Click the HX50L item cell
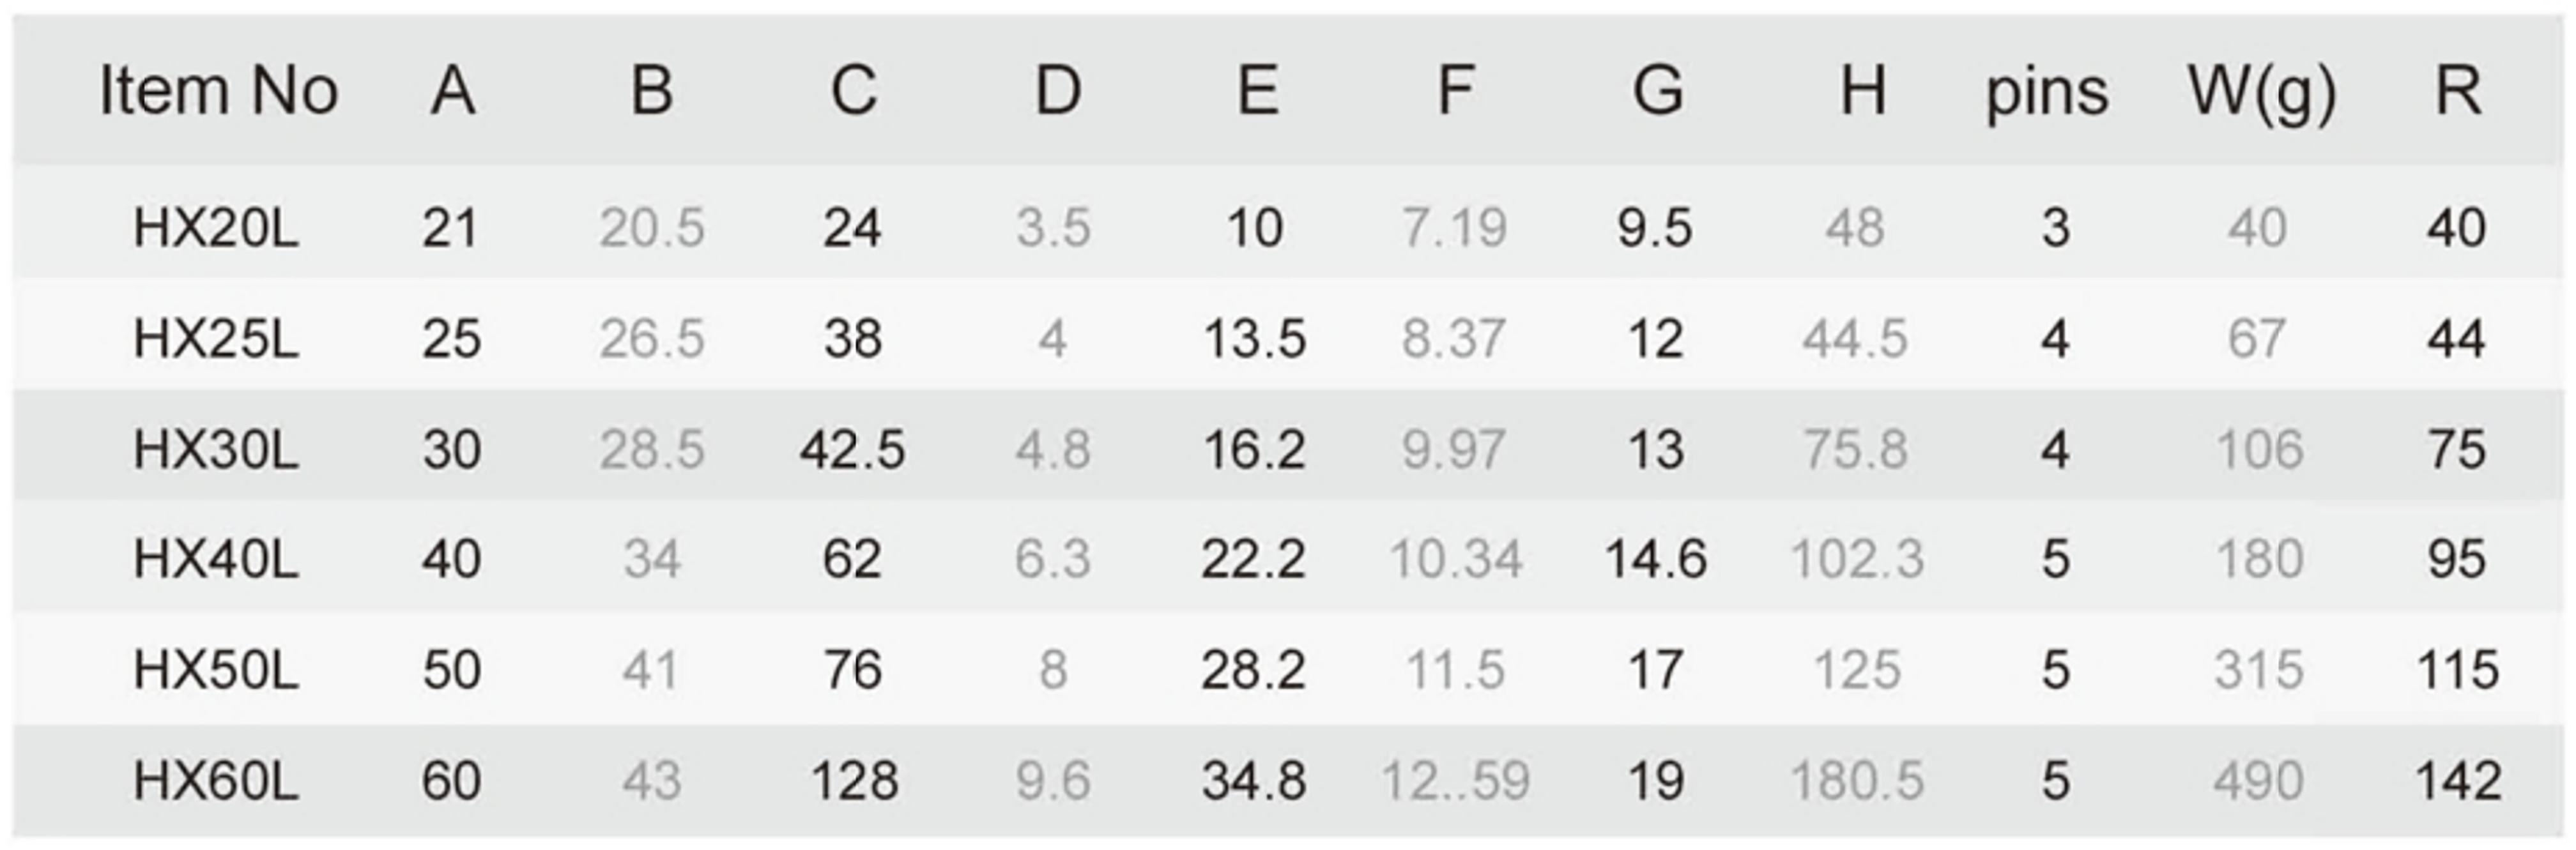2576x850 pixels. click(x=216, y=670)
